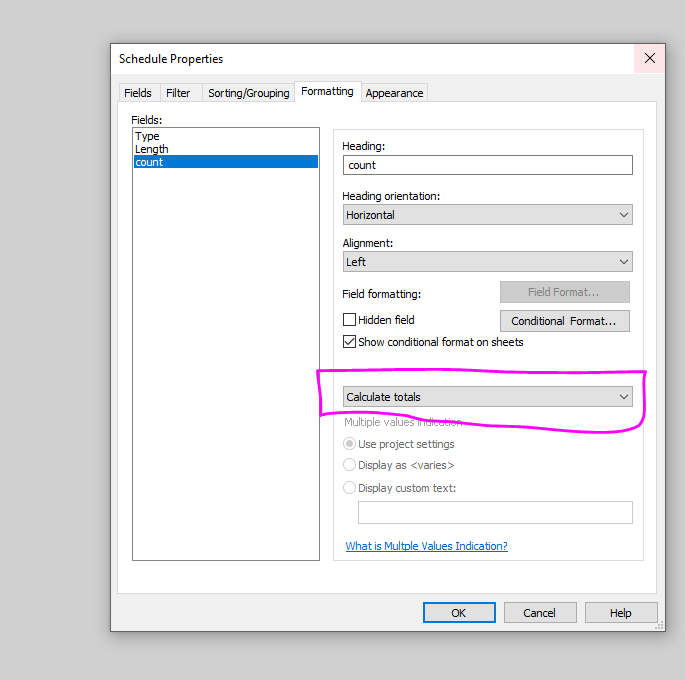The image size is (685, 680).
Task: Confirm with the OK button
Action: tap(458, 613)
